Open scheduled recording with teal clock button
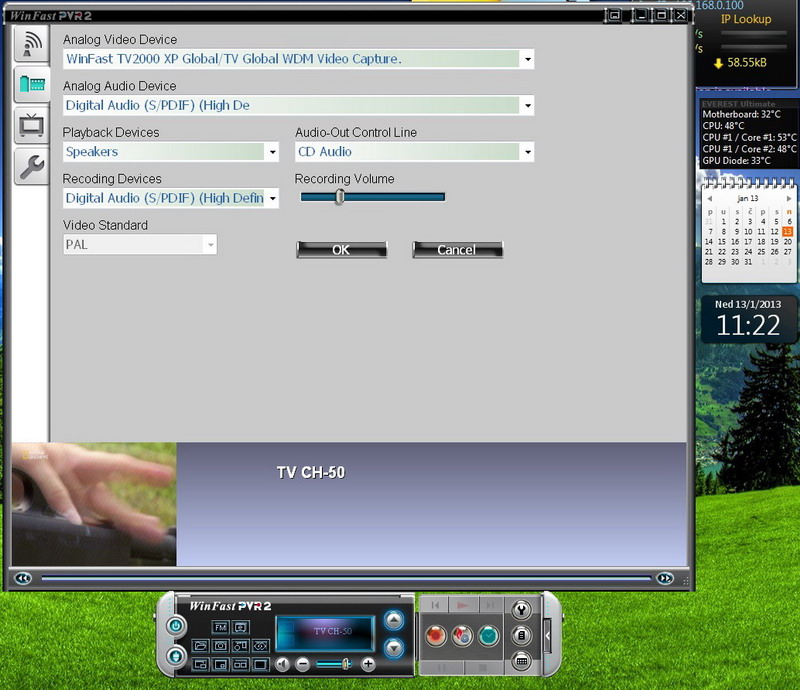The image size is (800, 690). point(488,636)
